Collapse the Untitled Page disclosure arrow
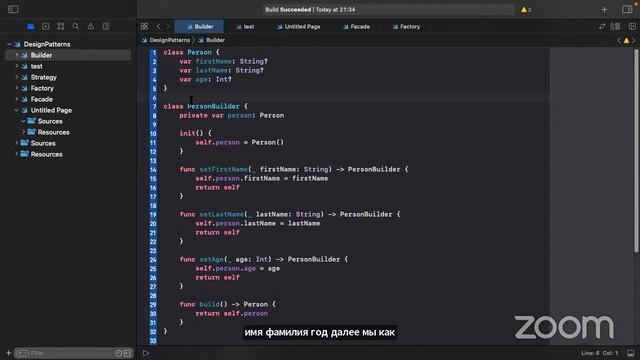The width and height of the screenshot is (640, 360). (17, 110)
